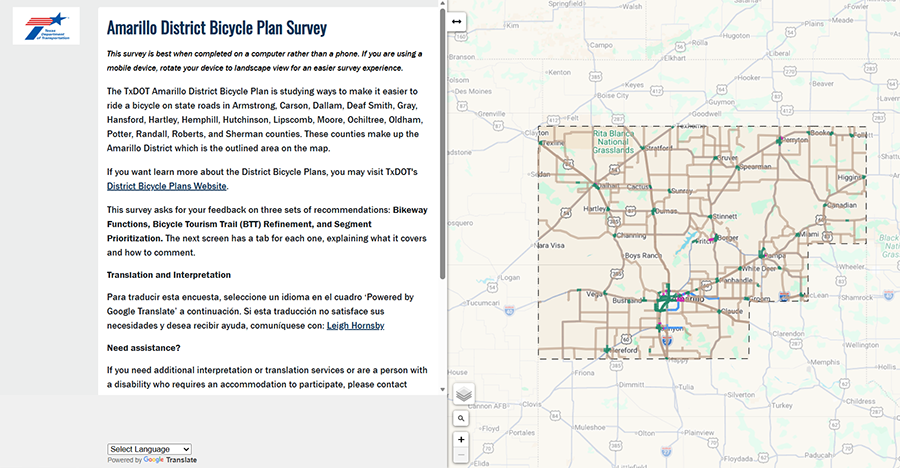Zoom out on the map

pyautogui.click(x=461, y=455)
